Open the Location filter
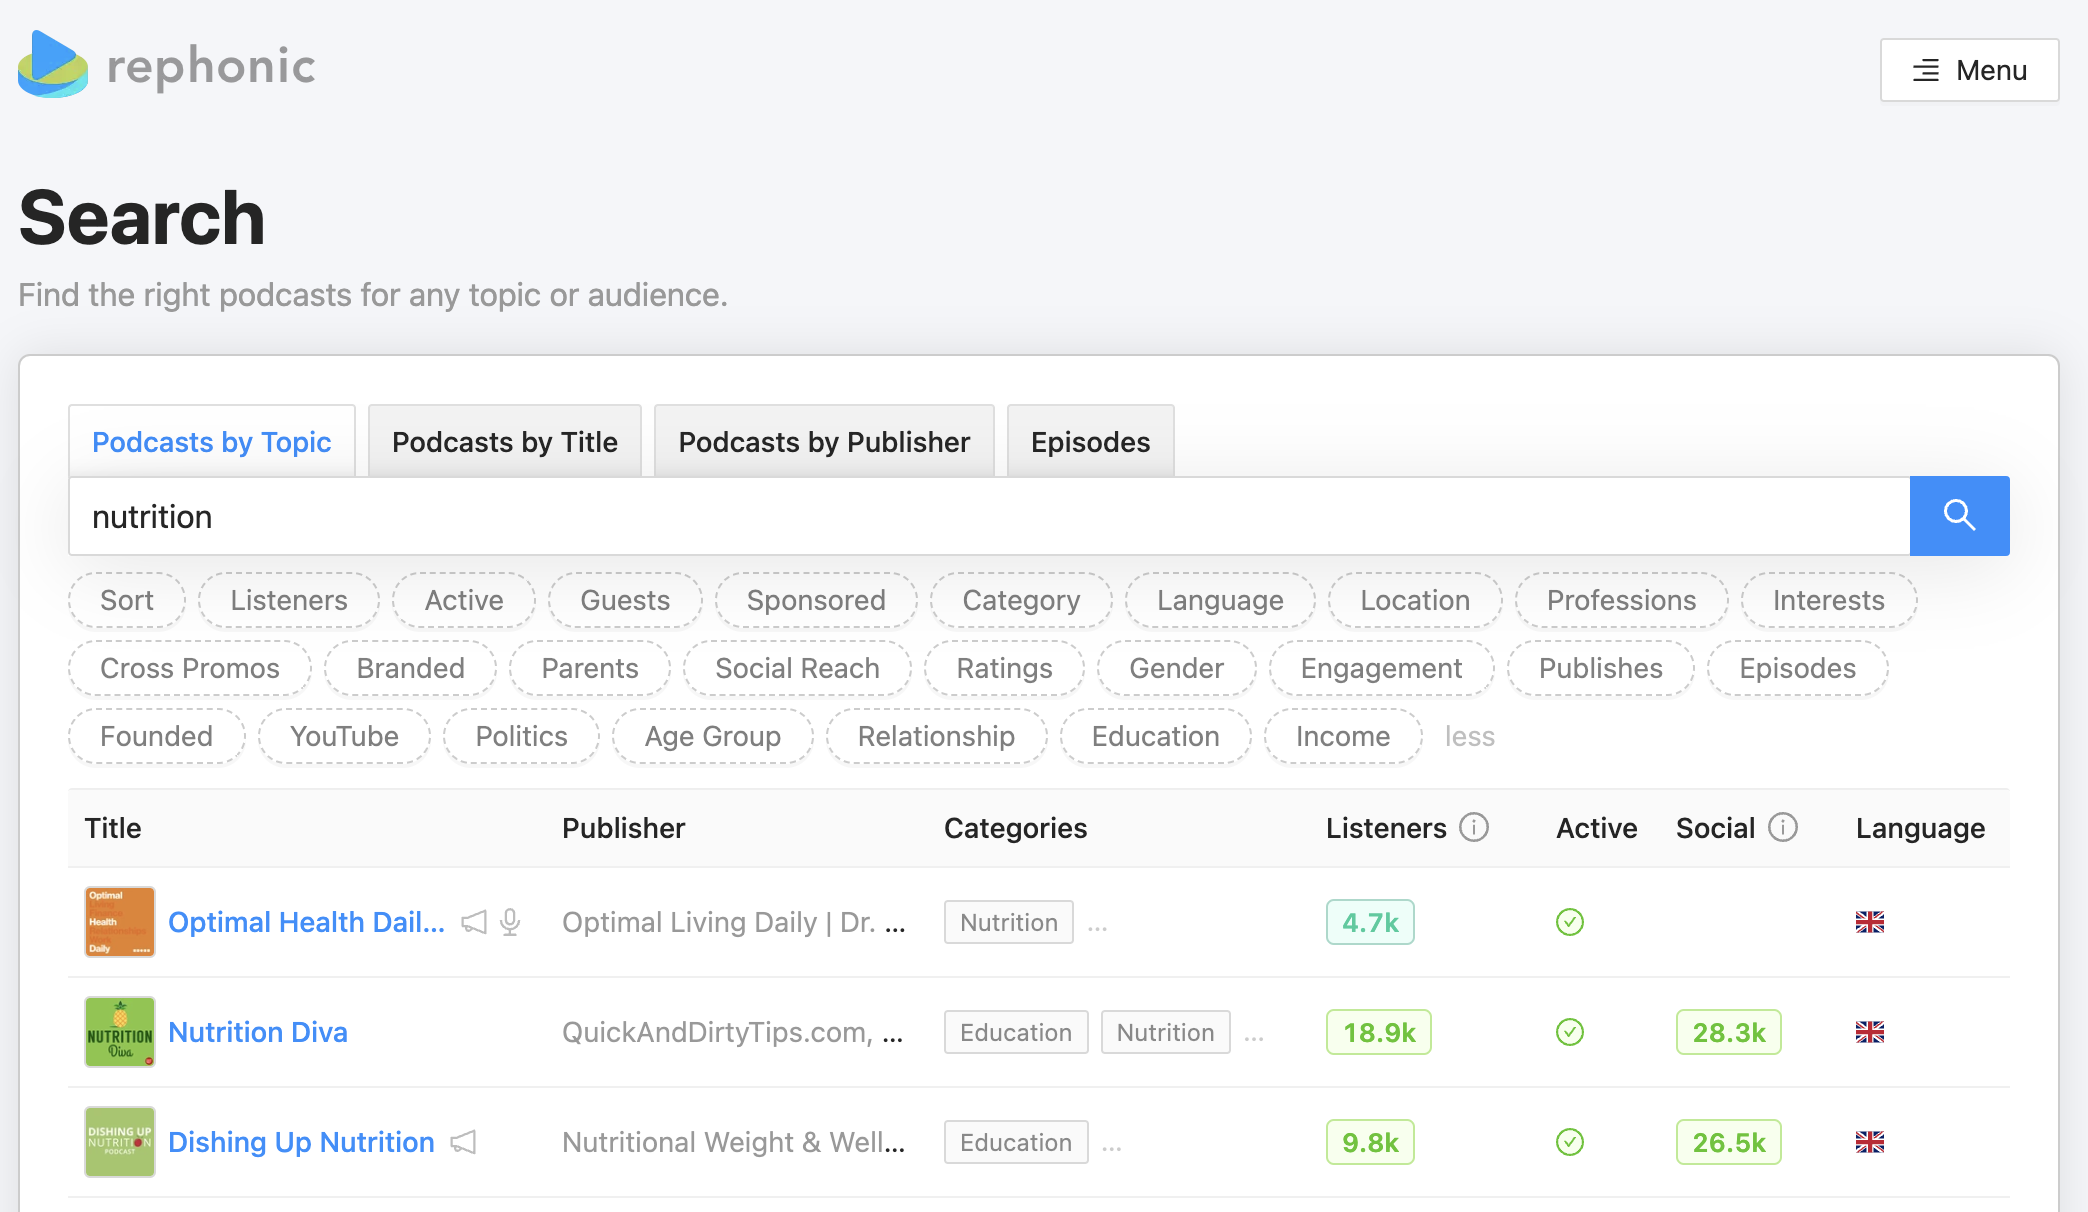The image size is (2088, 1212). [1415, 600]
